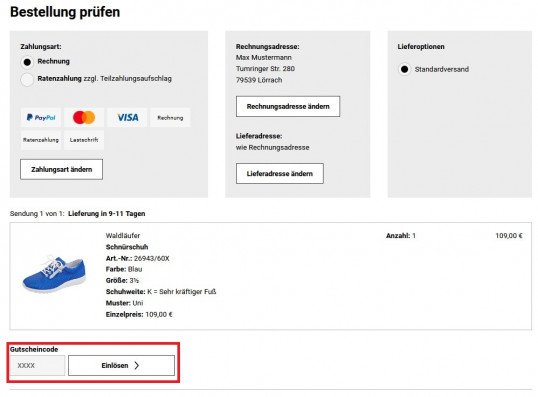
Task: Click article number 26943/60X
Action: click(152, 258)
